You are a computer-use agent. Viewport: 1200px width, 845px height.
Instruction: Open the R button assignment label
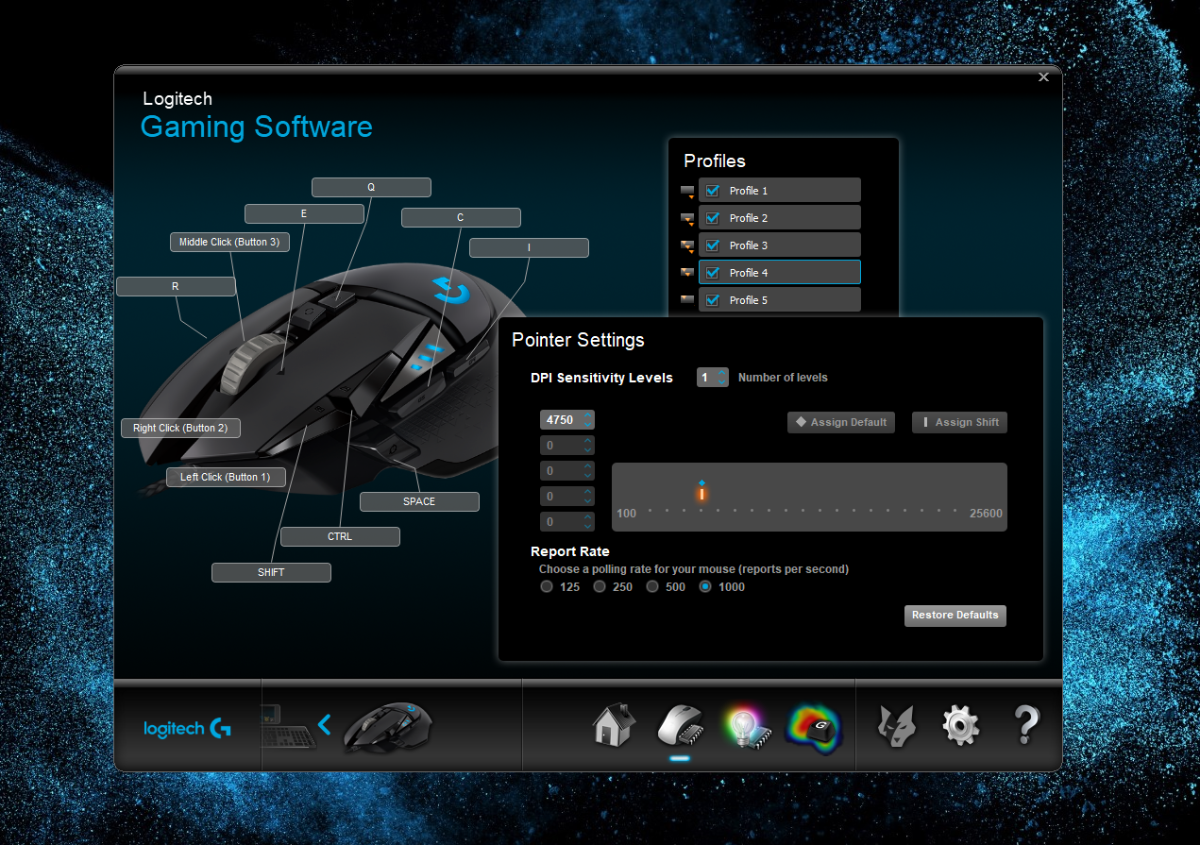coord(176,287)
